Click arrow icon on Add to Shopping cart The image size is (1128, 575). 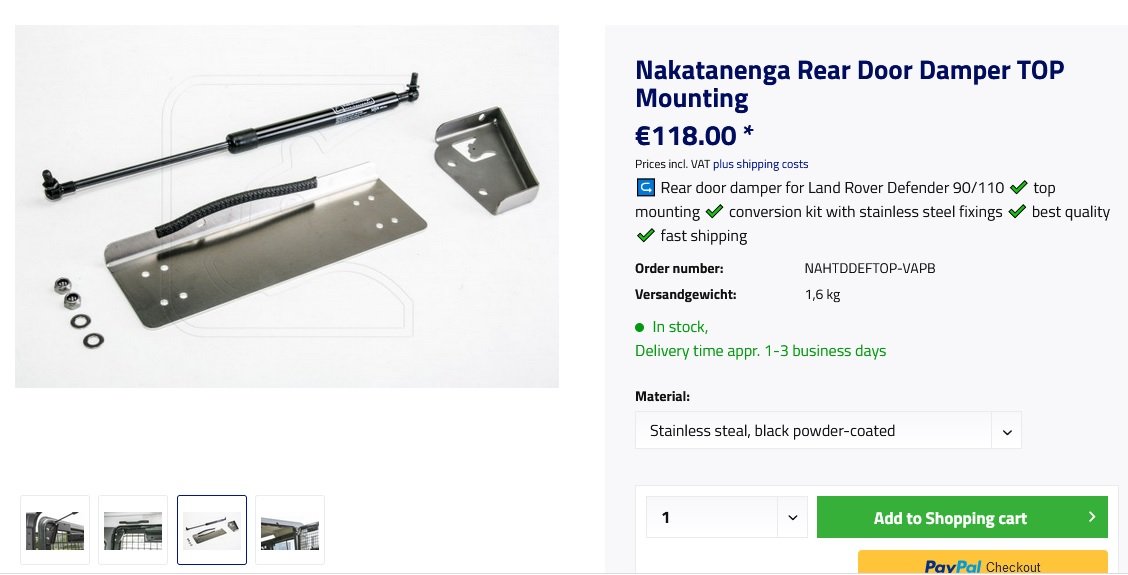click(1091, 517)
